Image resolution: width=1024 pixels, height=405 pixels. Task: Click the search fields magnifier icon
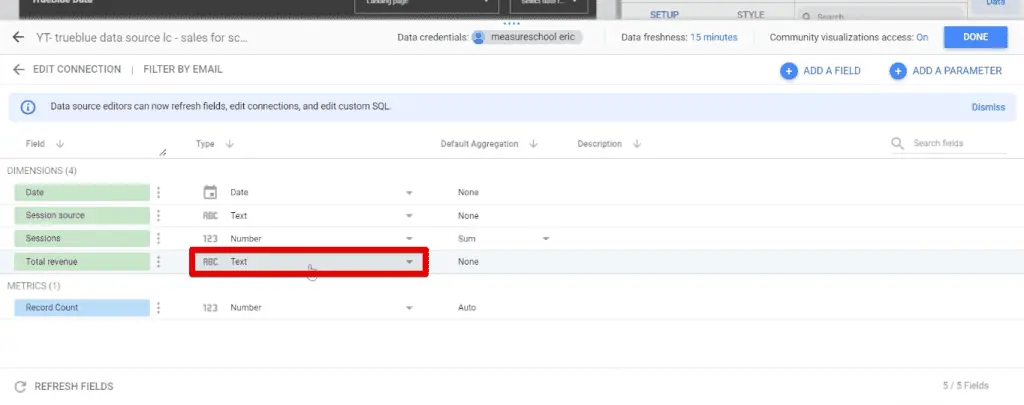click(x=898, y=143)
